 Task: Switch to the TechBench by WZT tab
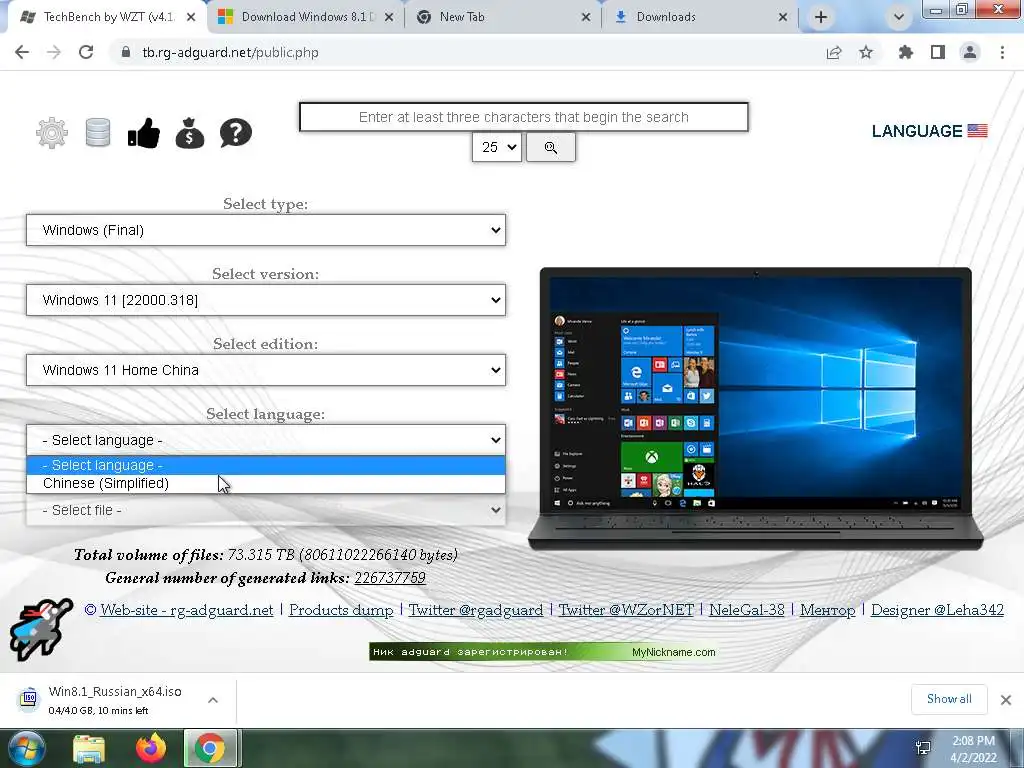108,17
